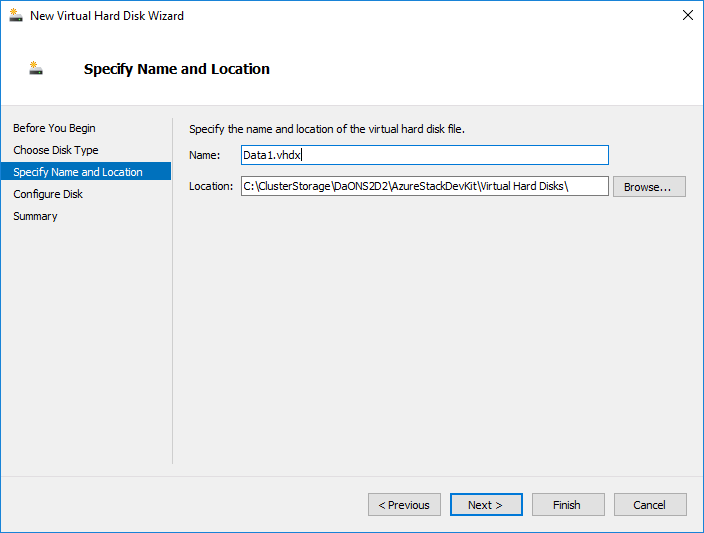Go to Before You Begin step
Image resolution: width=704 pixels, height=533 pixels.
pos(54,128)
